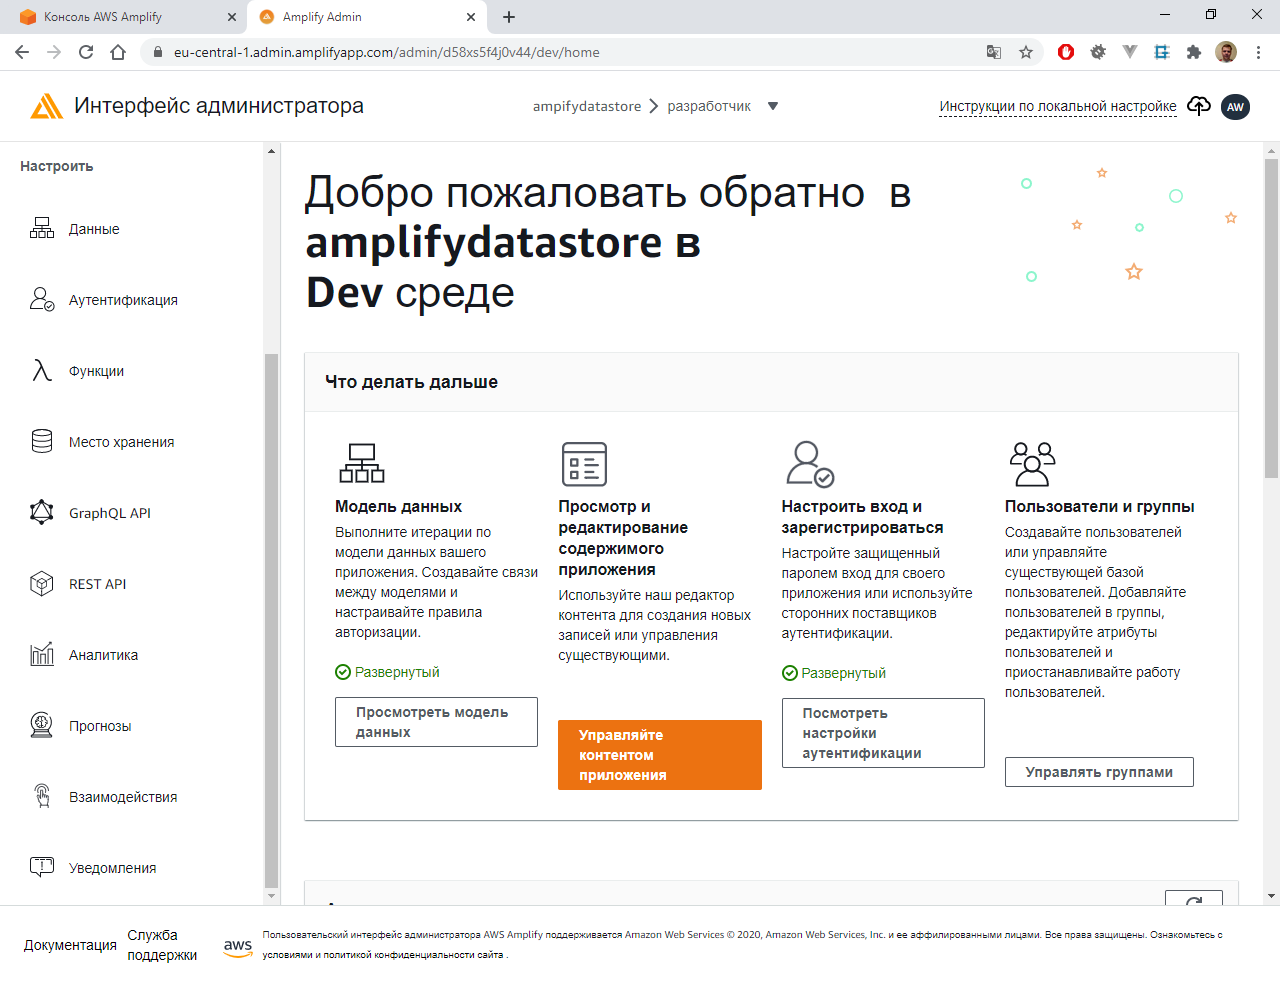Click the ampifydatastore breadcrumb link

587,106
